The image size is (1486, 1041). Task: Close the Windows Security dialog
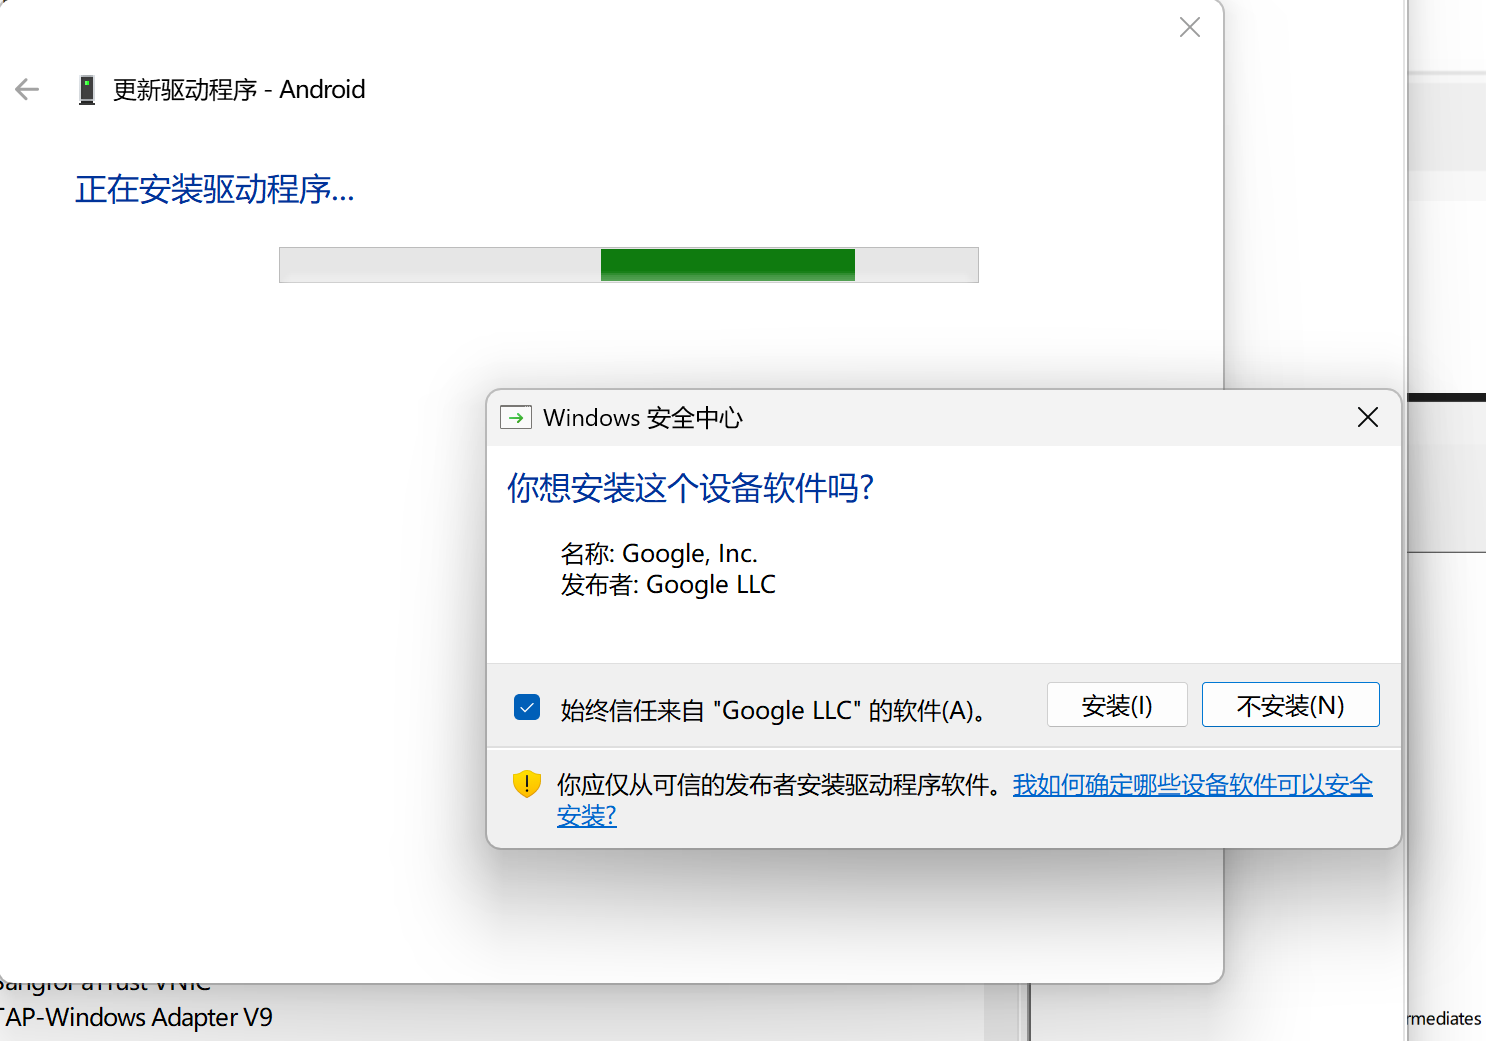click(x=1367, y=417)
